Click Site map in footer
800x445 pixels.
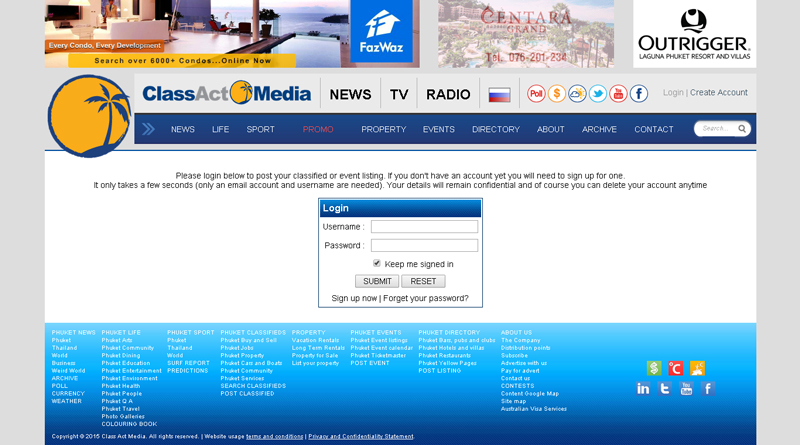[x=513, y=402]
